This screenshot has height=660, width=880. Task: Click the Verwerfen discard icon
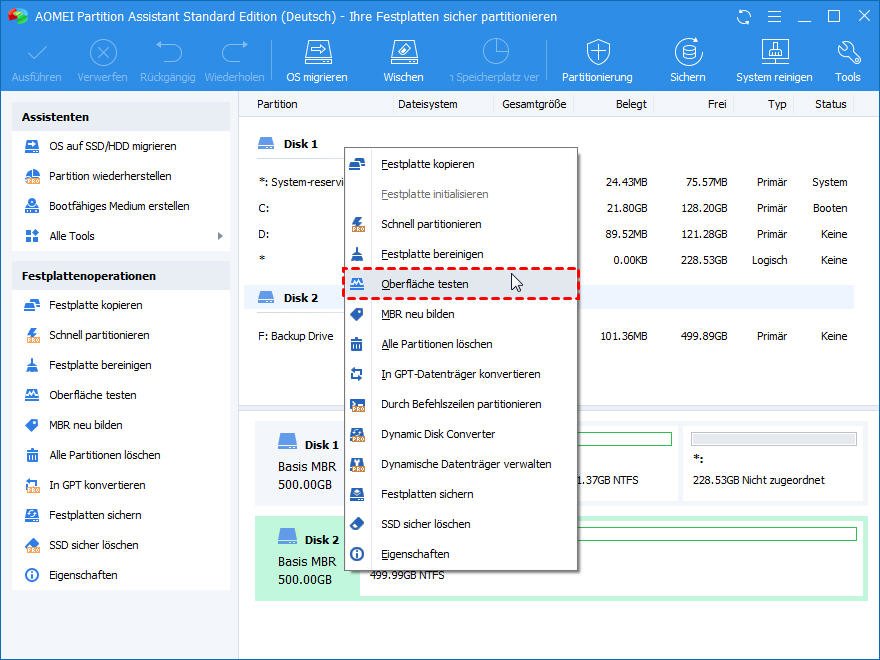point(102,61)
